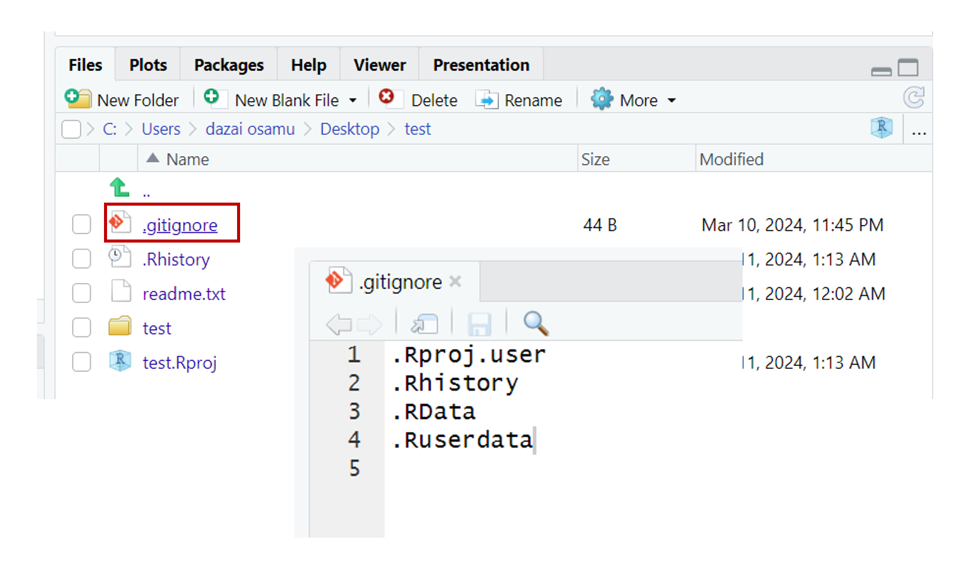Click the Delete file icon

[x=386, y=99]
